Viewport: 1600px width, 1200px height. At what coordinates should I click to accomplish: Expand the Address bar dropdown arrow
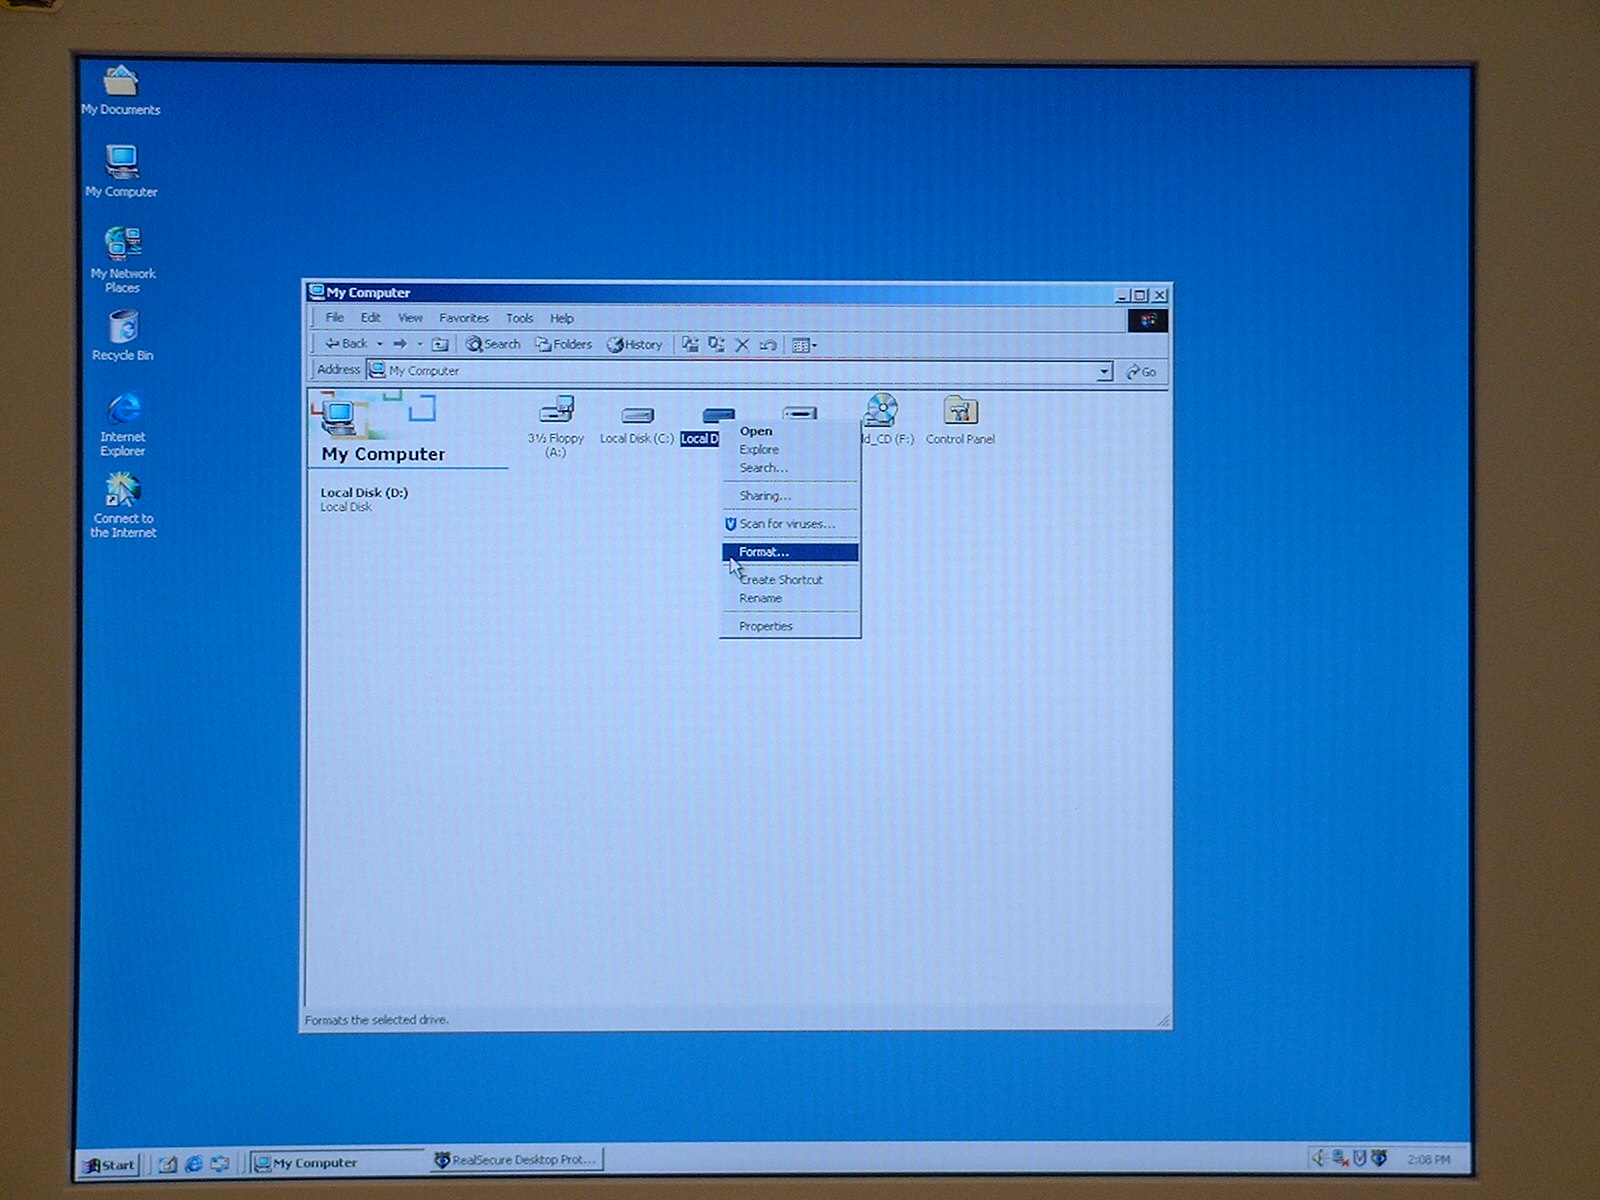(1104, 372)
